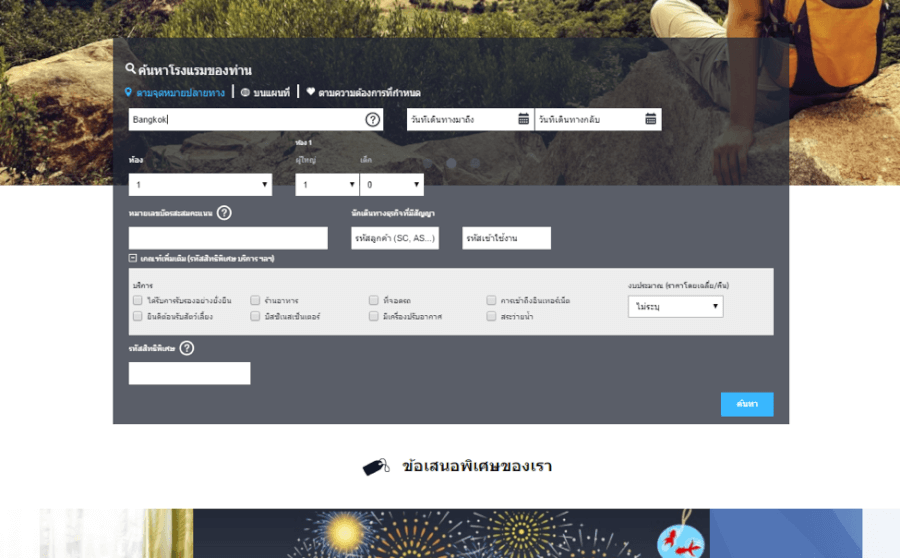900x558 pixels.
Task: Click the Bangkok destination input field
Action: click(245, 120)
